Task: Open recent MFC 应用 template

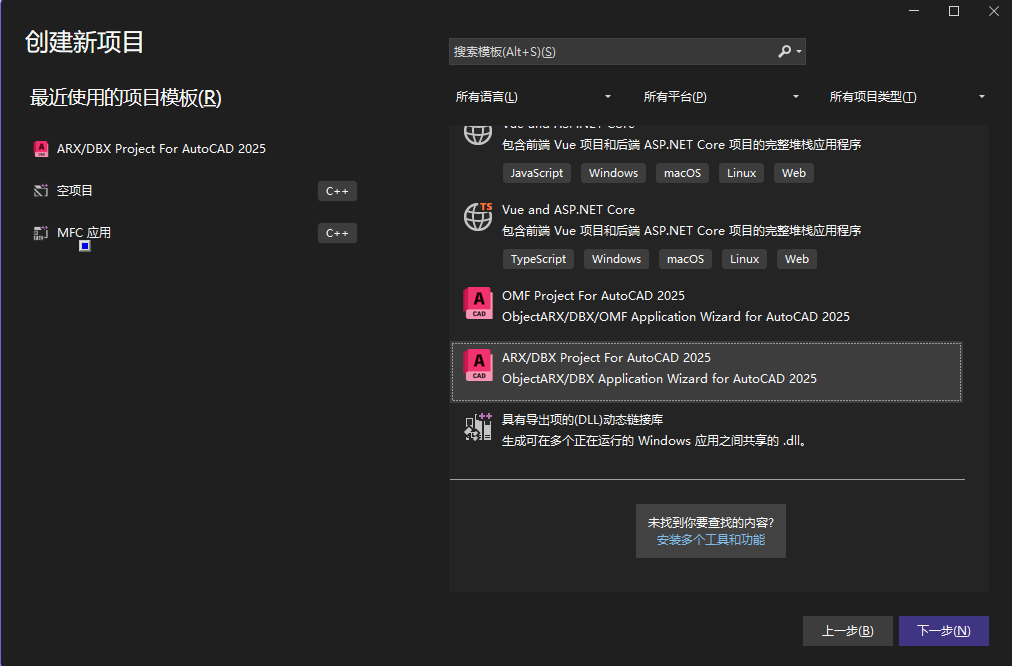Action: click(84, 233)
